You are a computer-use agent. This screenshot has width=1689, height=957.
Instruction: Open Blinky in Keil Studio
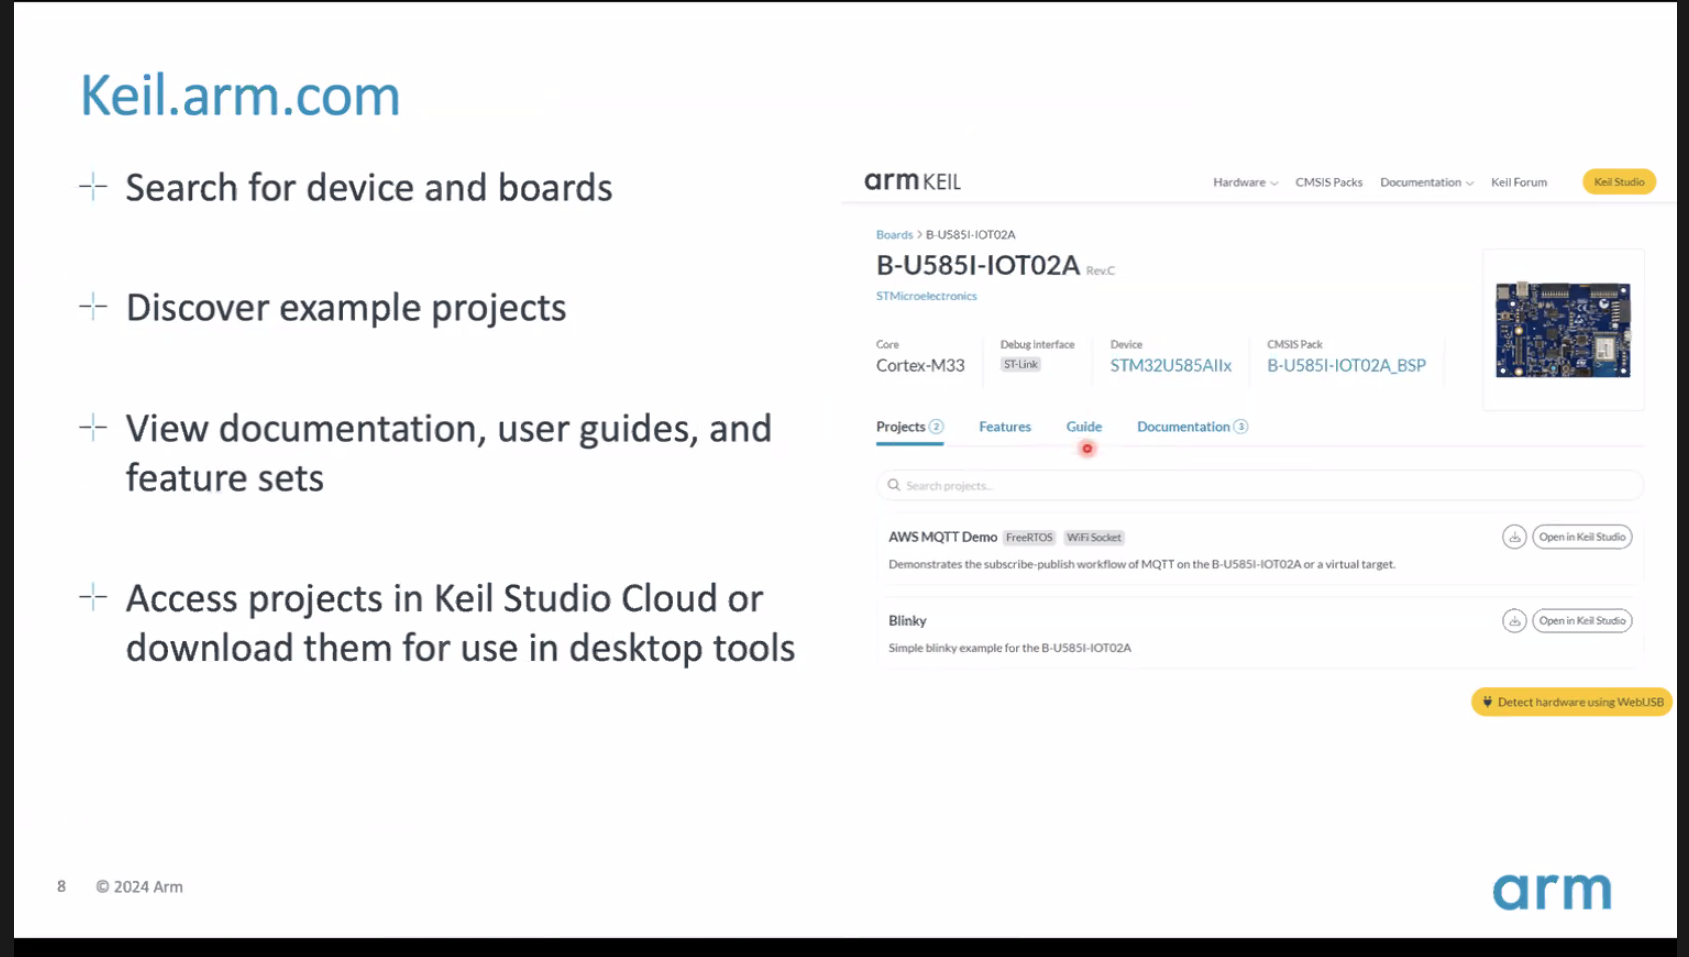pyautogui.click(x=1582, y=621)
